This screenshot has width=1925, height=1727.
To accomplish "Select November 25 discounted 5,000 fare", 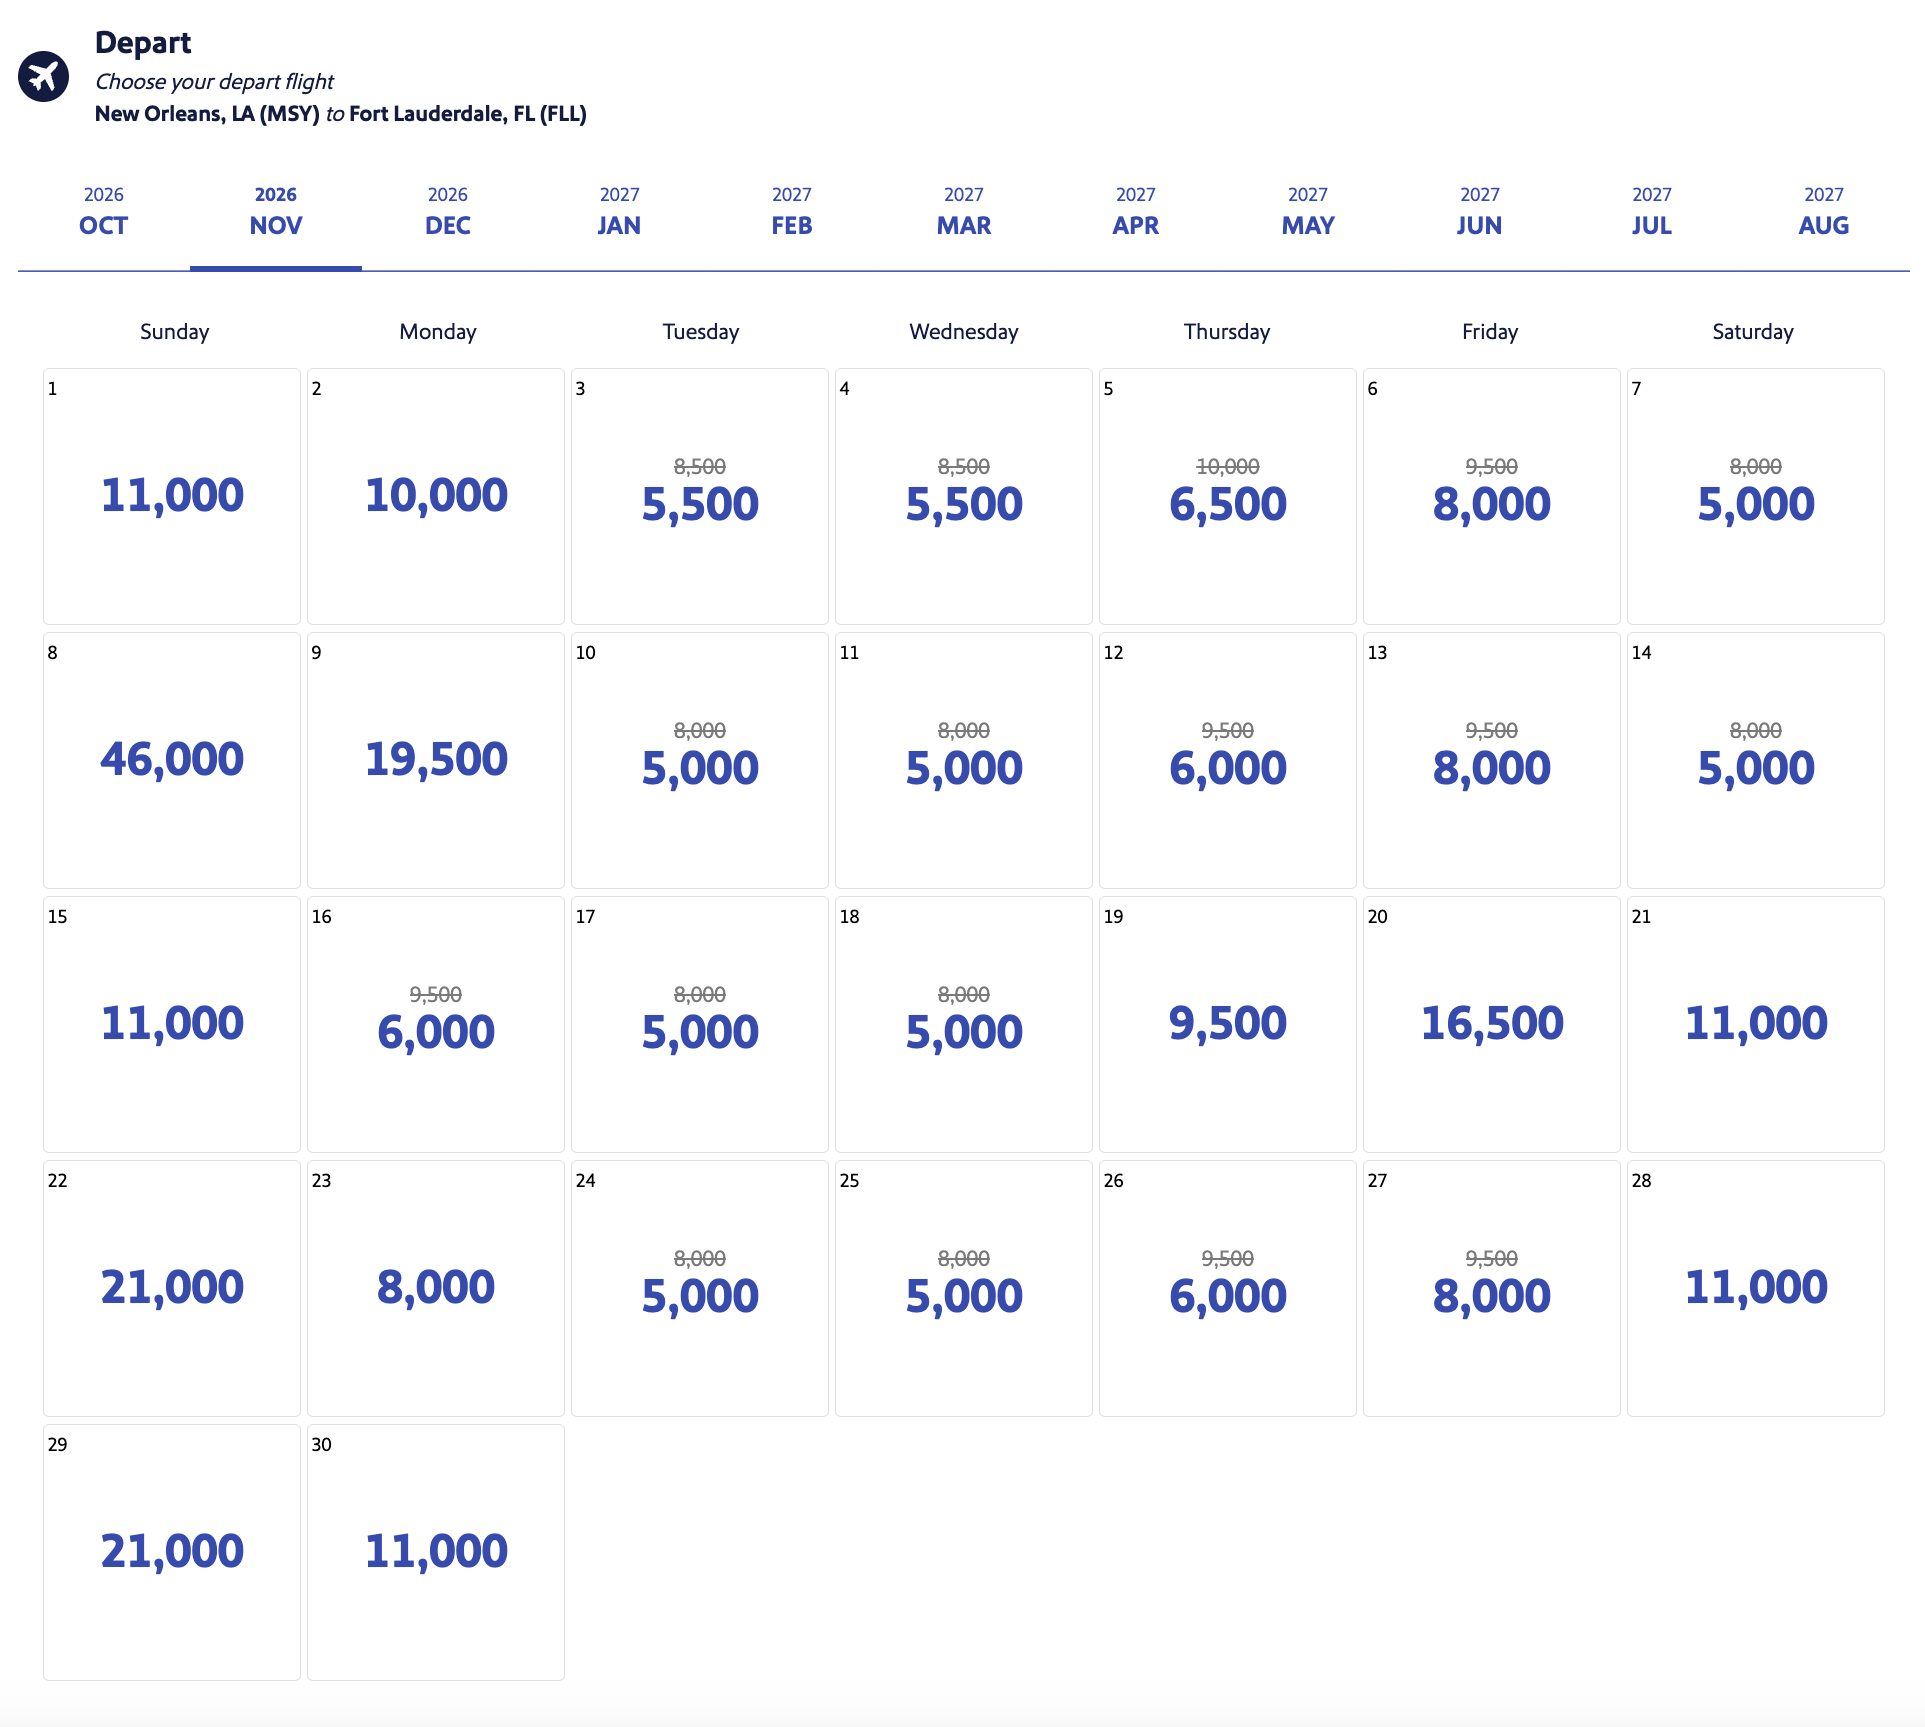I will pos(964,1288).
